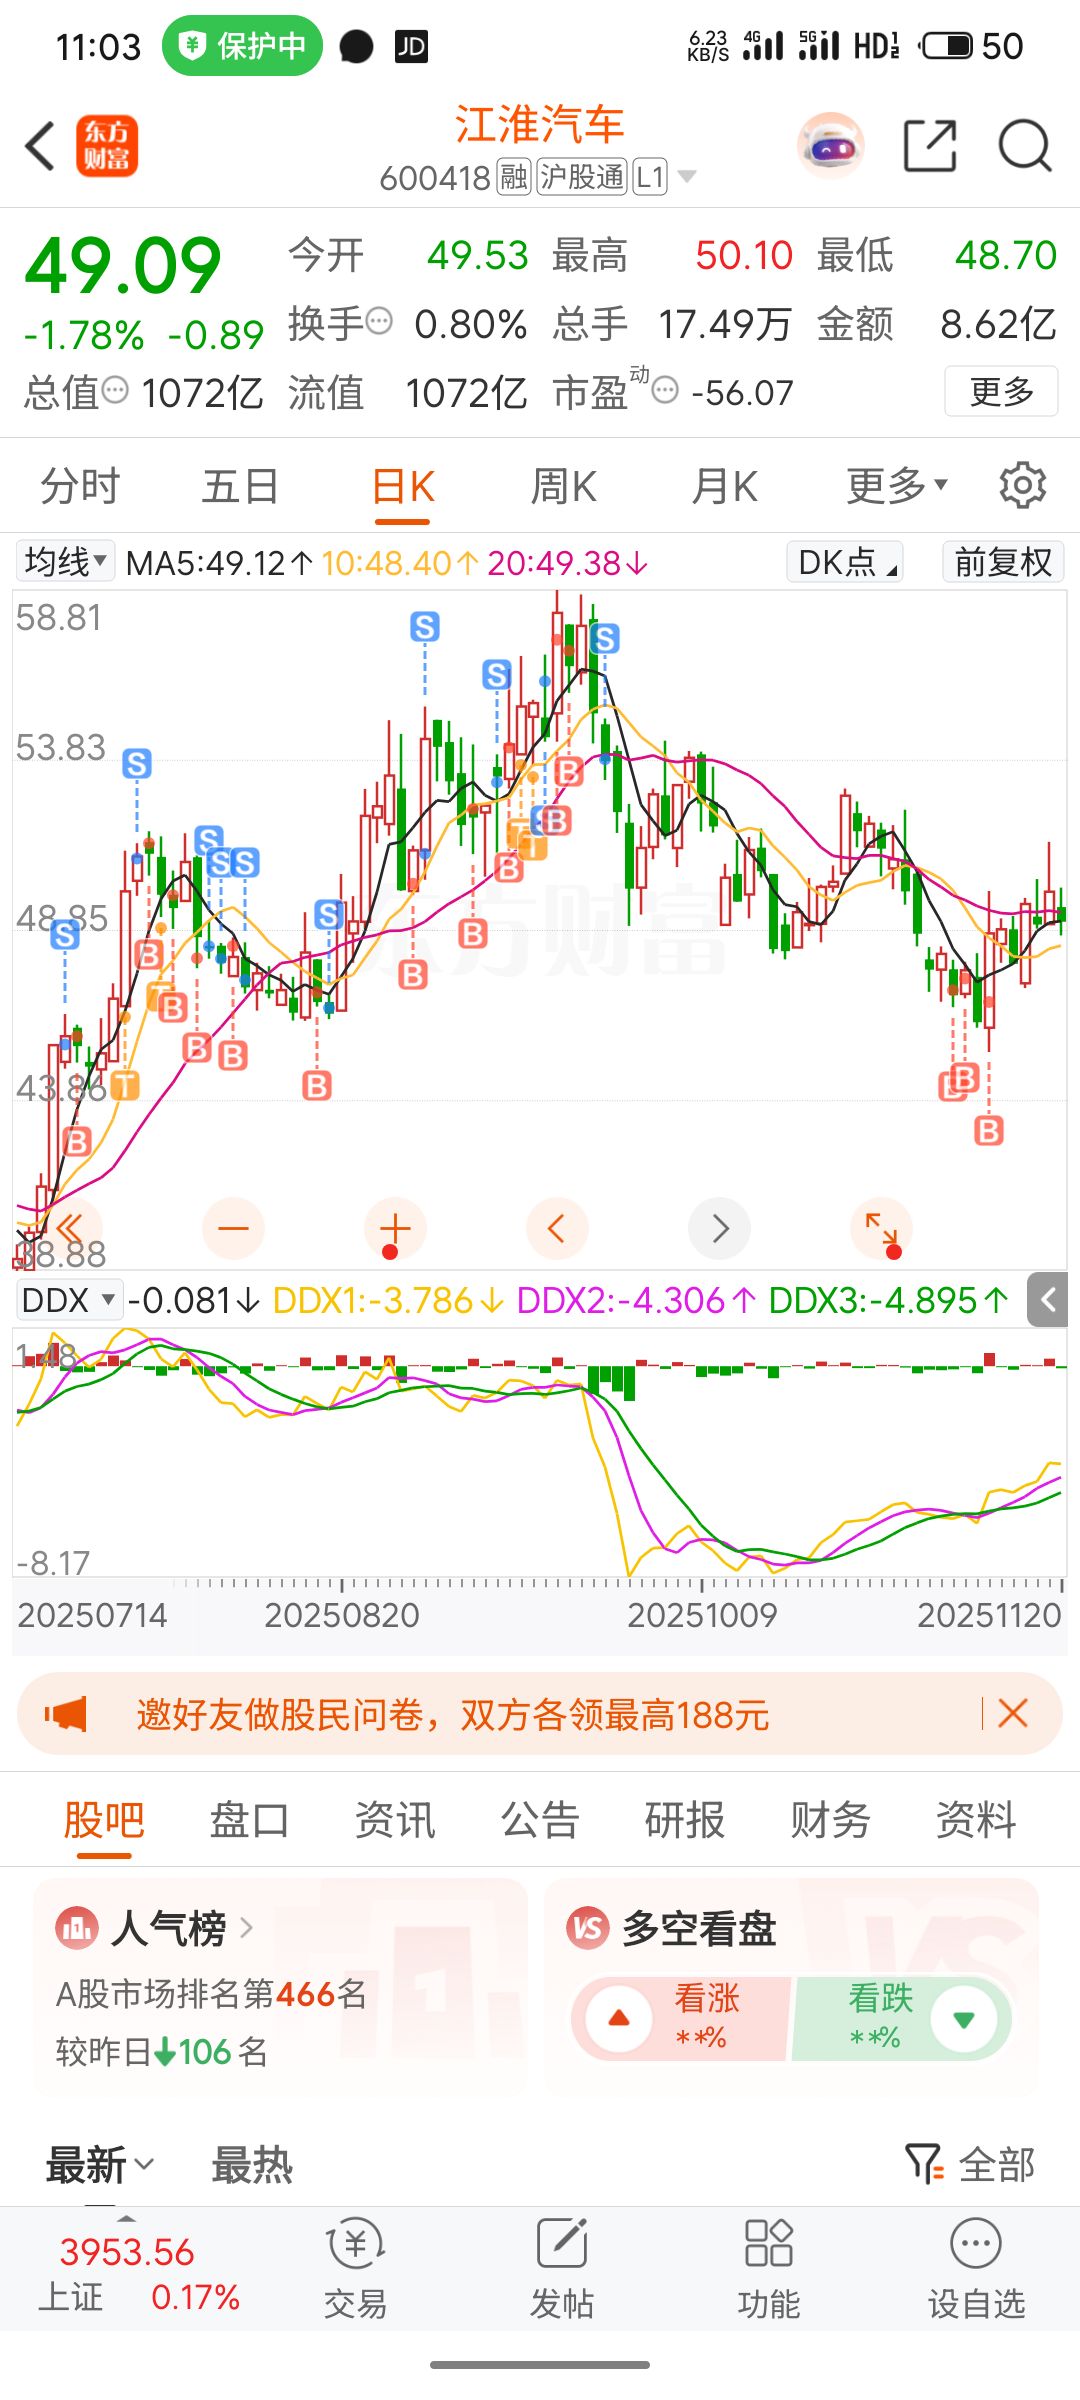Image resolution: width=1080 pixels, height=2400 pixels.
Task: Tap the 市盈 info icon
Action: coord(665,390)
